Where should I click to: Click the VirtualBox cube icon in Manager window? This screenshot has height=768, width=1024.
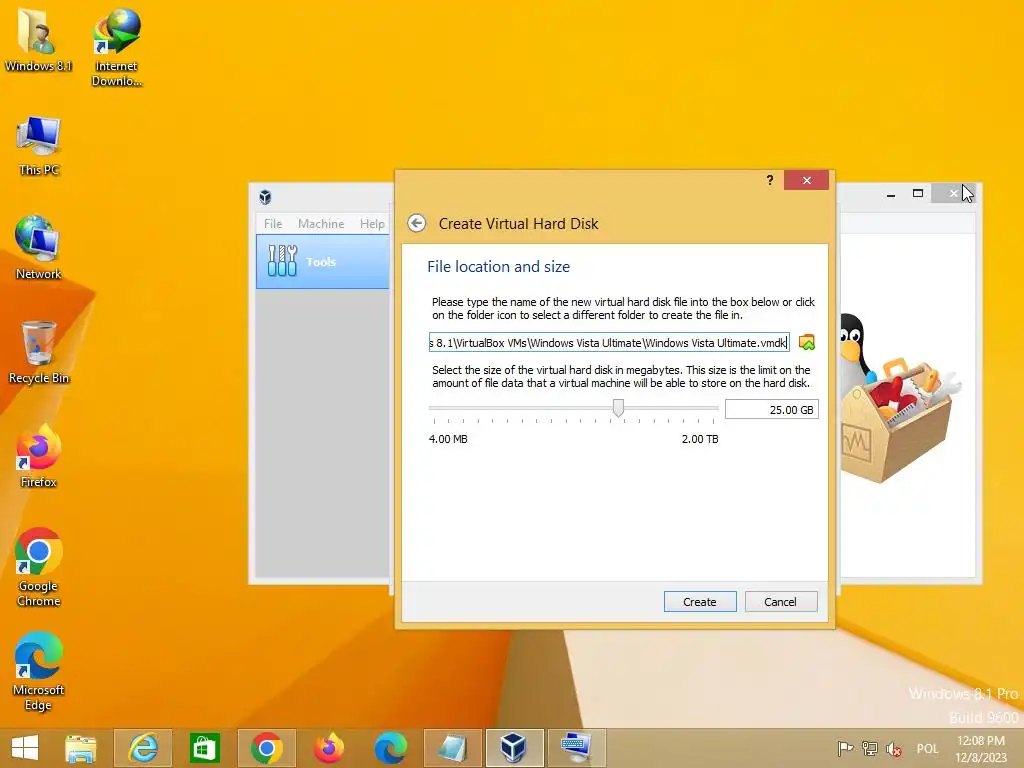(x=265, y=197)
